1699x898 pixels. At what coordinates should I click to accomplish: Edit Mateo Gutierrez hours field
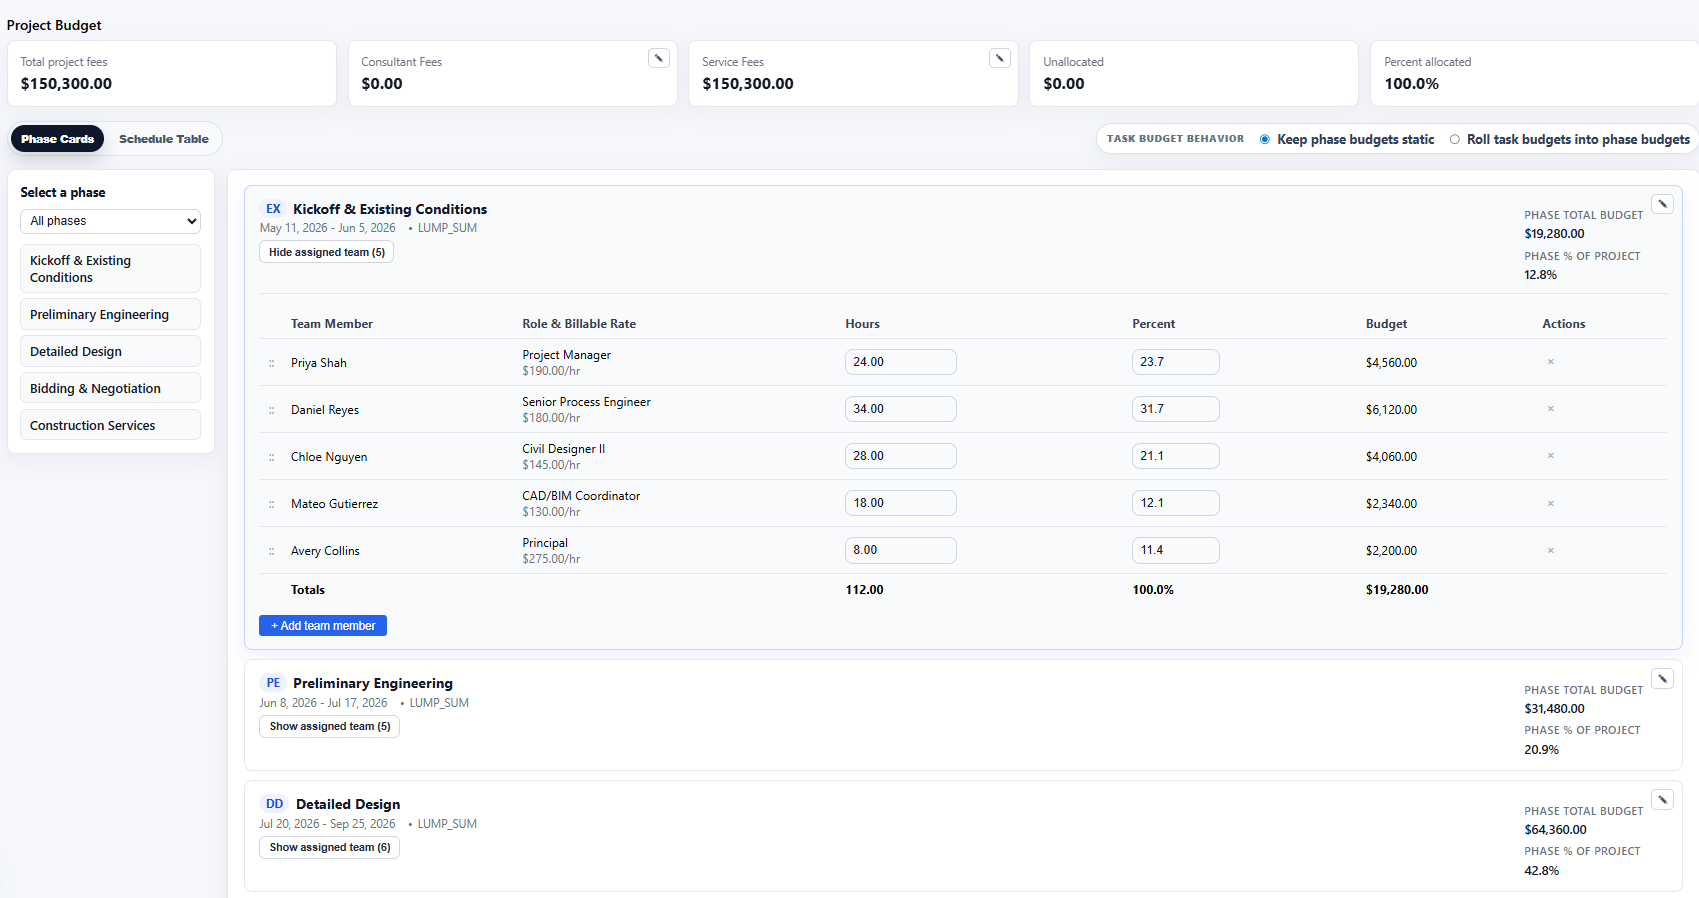click(901, 503)
